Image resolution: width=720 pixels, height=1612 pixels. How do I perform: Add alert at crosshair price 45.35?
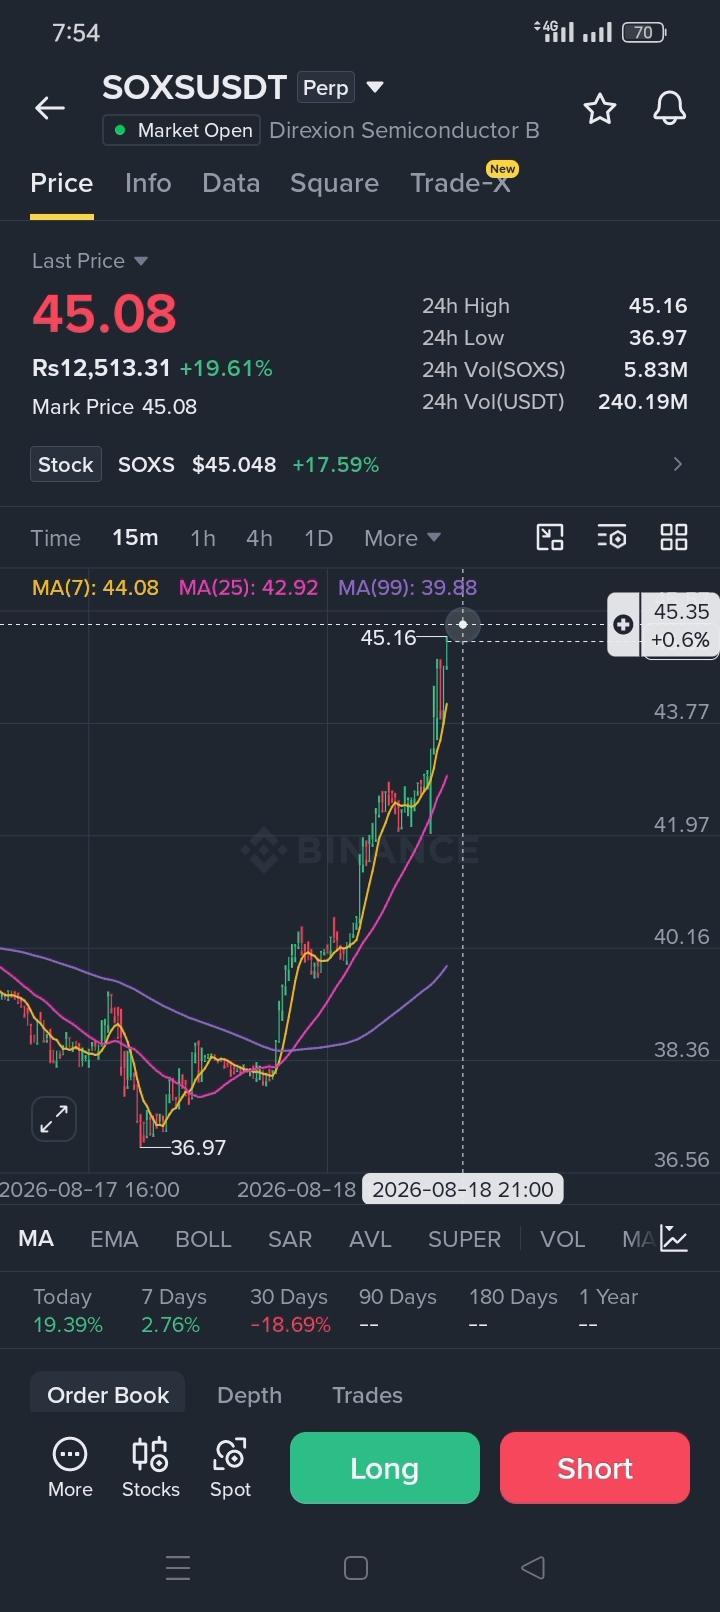coord(623,625)
